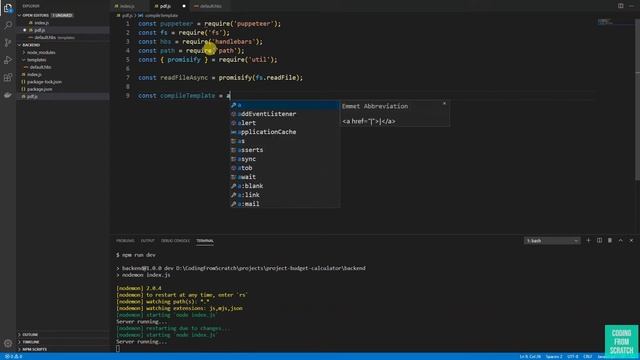Screen dimensions: 640x360
Task: Choose the Emmet 'a' suggestion
Action: click(284, 105)
